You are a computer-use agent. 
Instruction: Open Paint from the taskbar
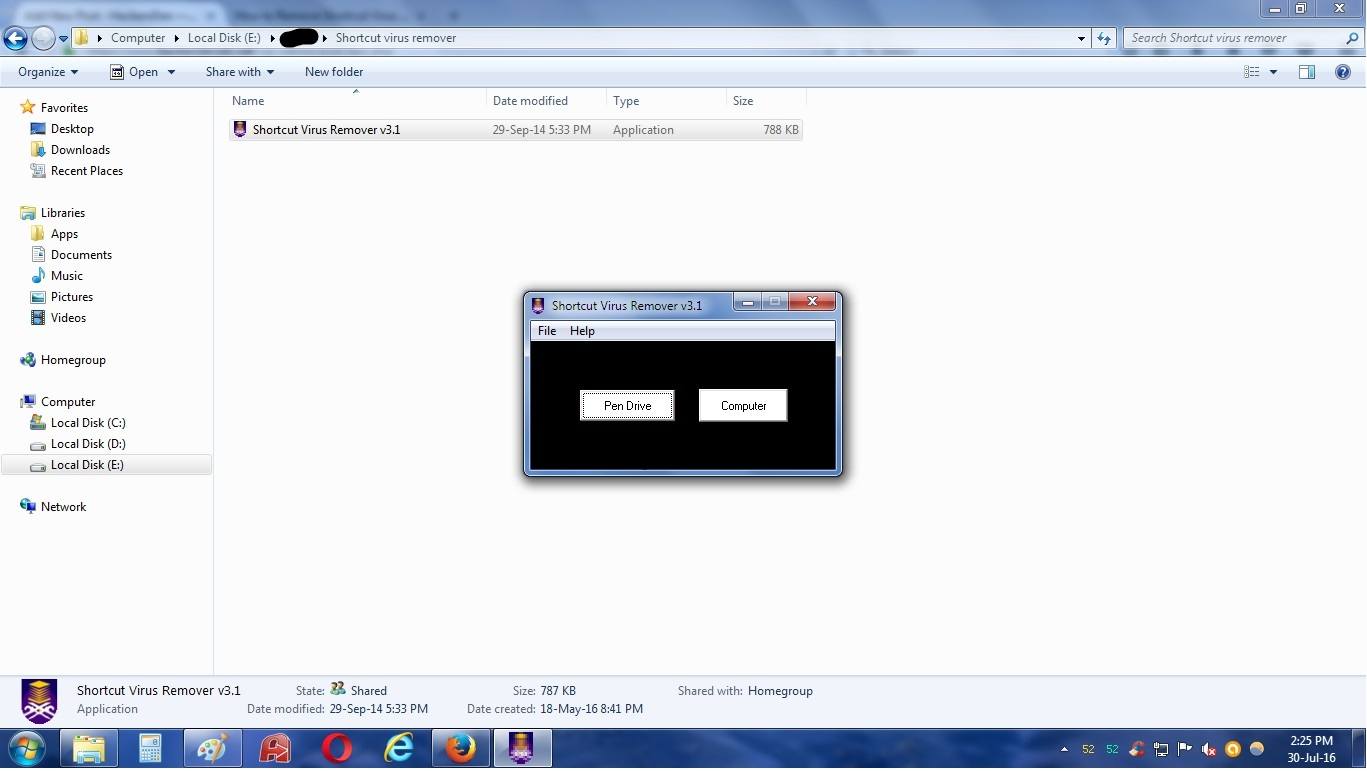click(212, 748)
